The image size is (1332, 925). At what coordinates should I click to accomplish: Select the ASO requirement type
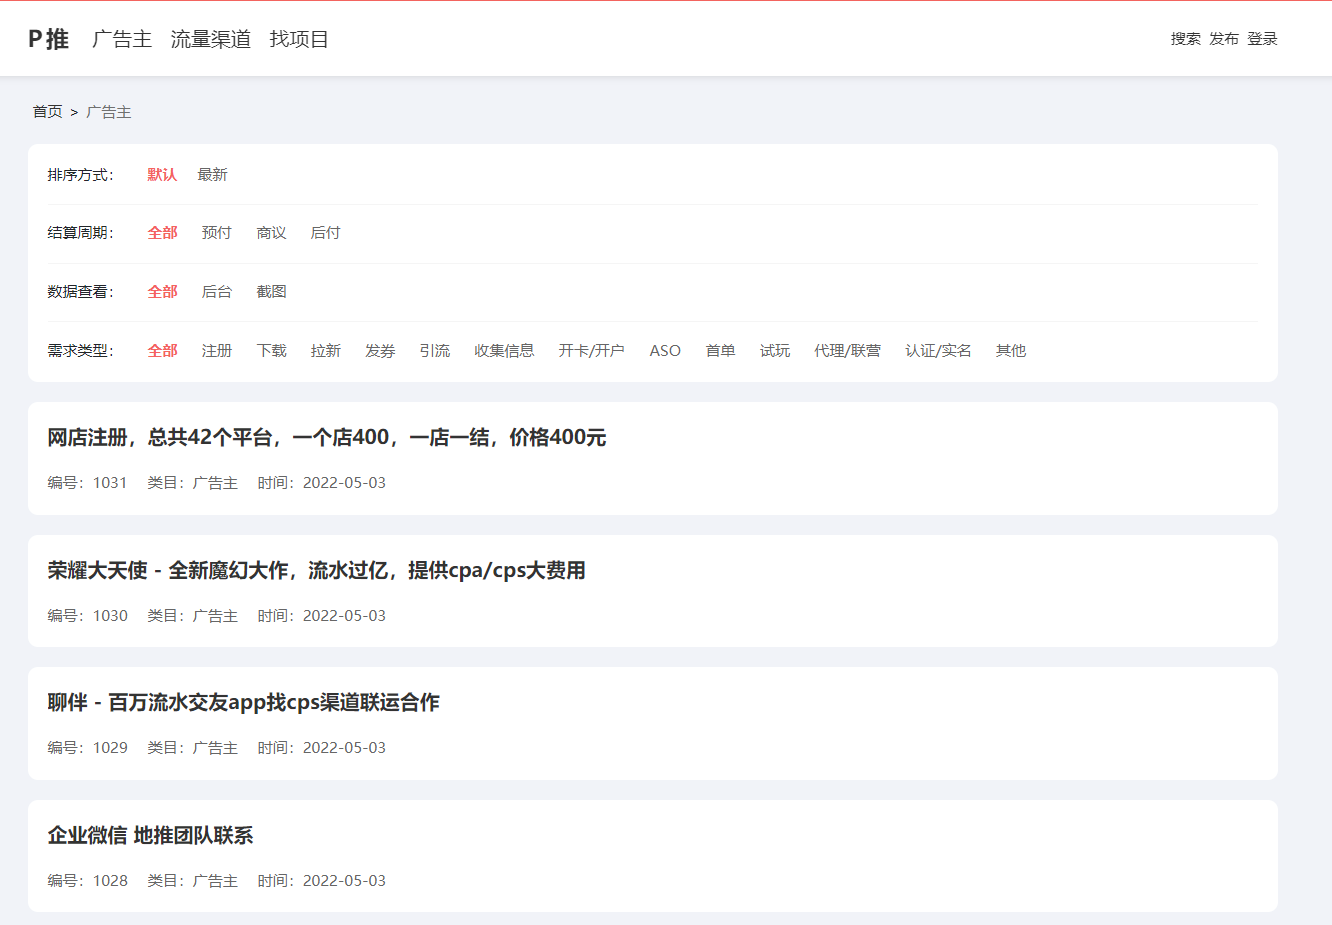(x=665, y=351)
